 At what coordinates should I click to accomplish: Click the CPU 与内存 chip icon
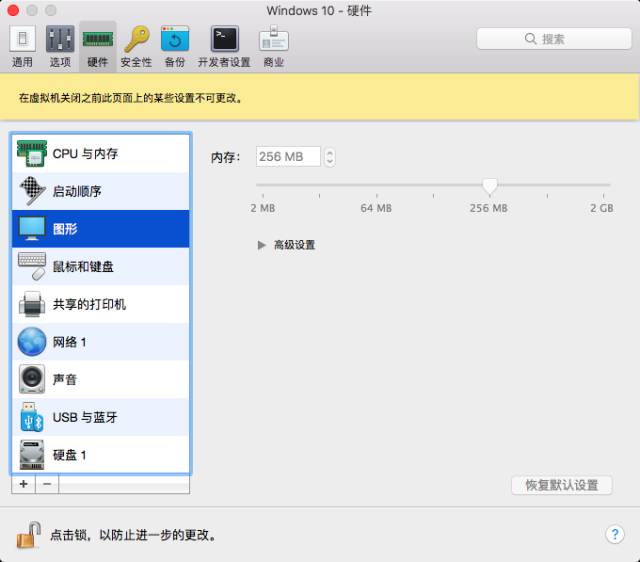coord(32,153)
